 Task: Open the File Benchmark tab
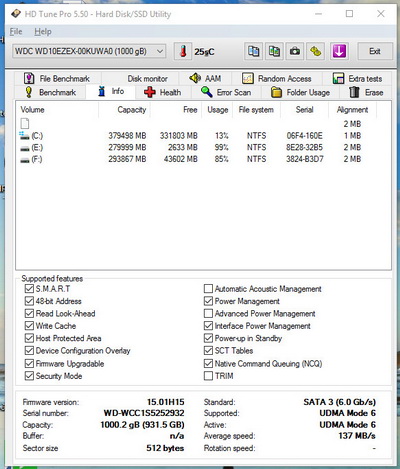tap(57, 79)
